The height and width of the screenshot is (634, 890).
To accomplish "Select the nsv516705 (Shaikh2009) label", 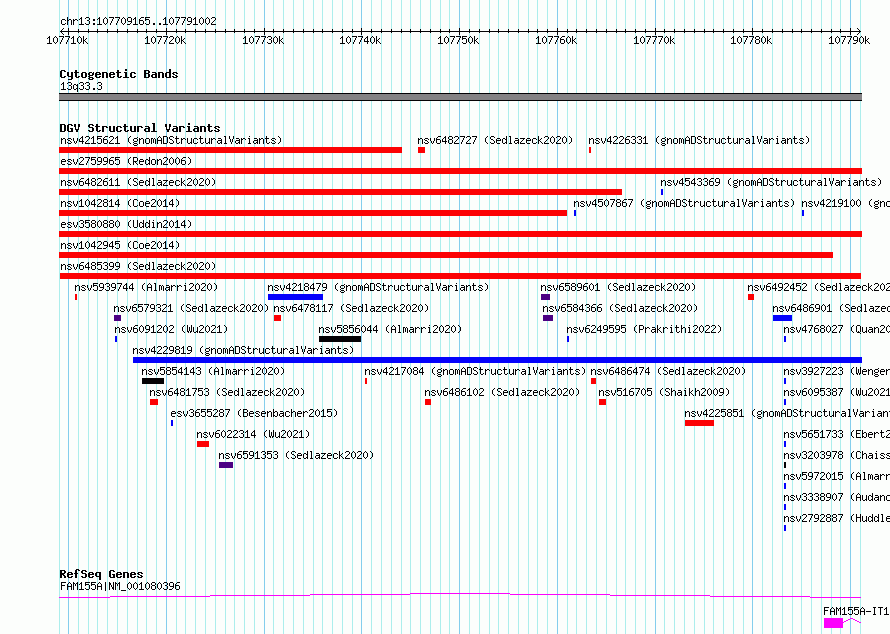I will click(x=664, y=392).
